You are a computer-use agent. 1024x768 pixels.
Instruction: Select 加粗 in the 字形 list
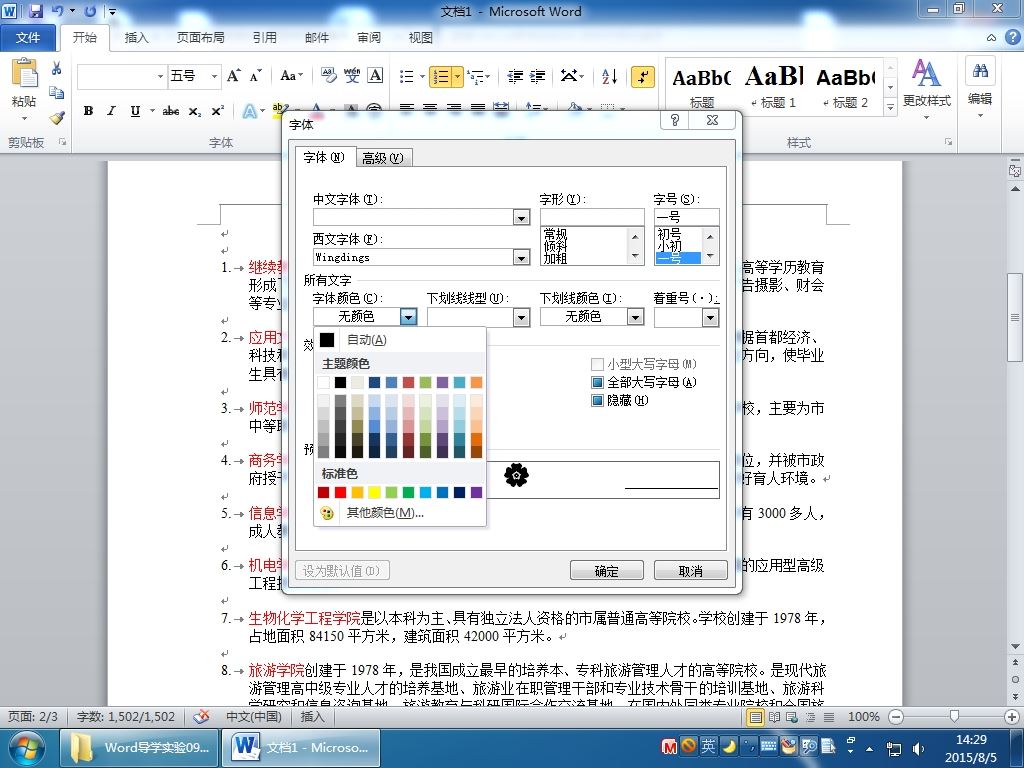pyautogui.click(x=556, y=258)
